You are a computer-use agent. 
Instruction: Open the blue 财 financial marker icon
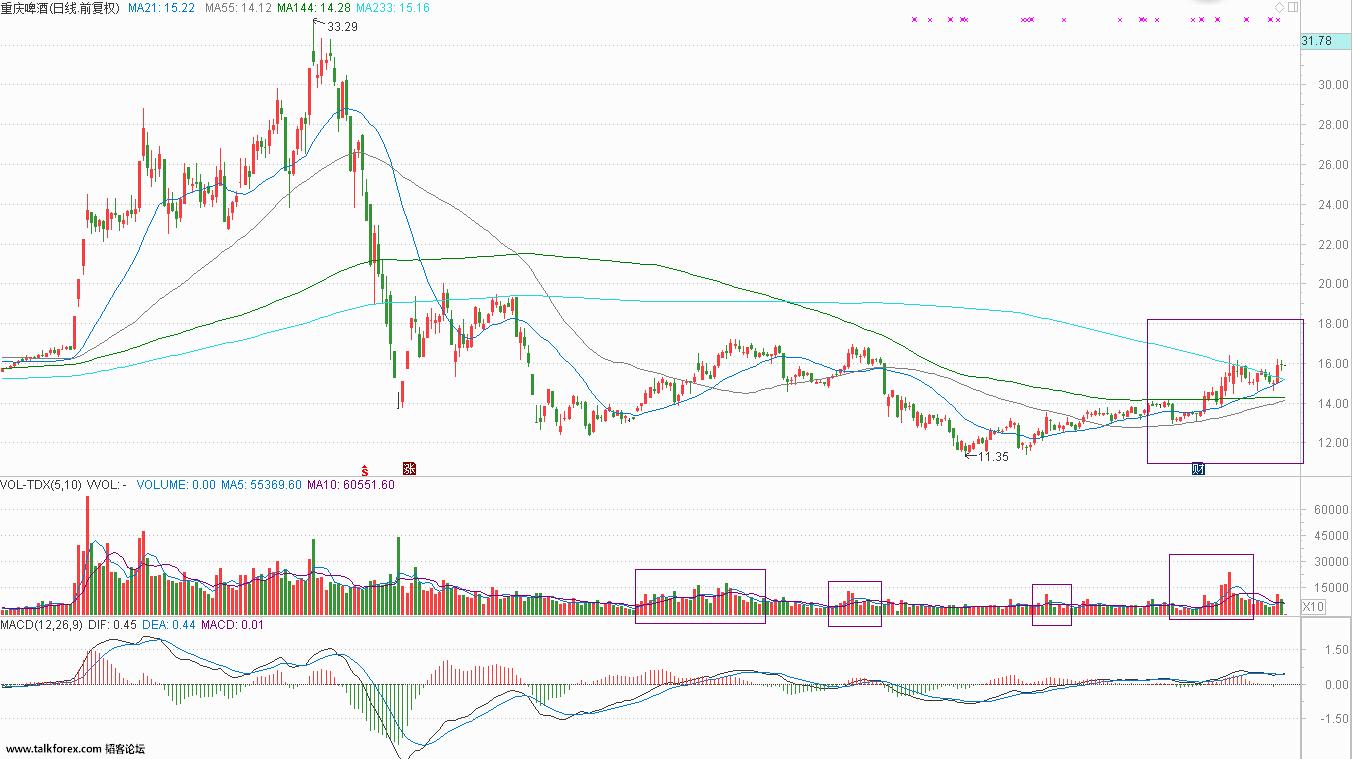(1199, 469)
